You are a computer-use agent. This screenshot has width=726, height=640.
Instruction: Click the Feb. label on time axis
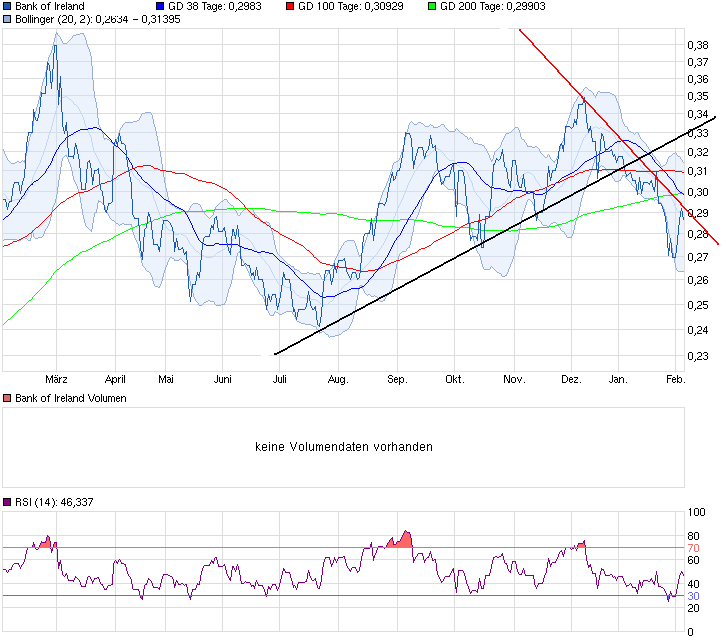676,380
